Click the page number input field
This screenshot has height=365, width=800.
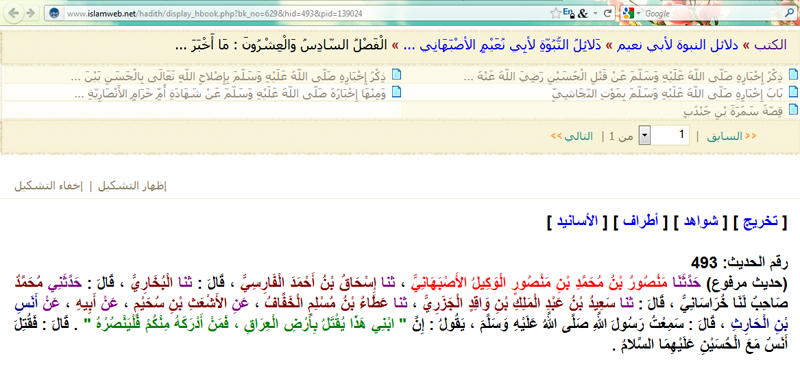670,136
